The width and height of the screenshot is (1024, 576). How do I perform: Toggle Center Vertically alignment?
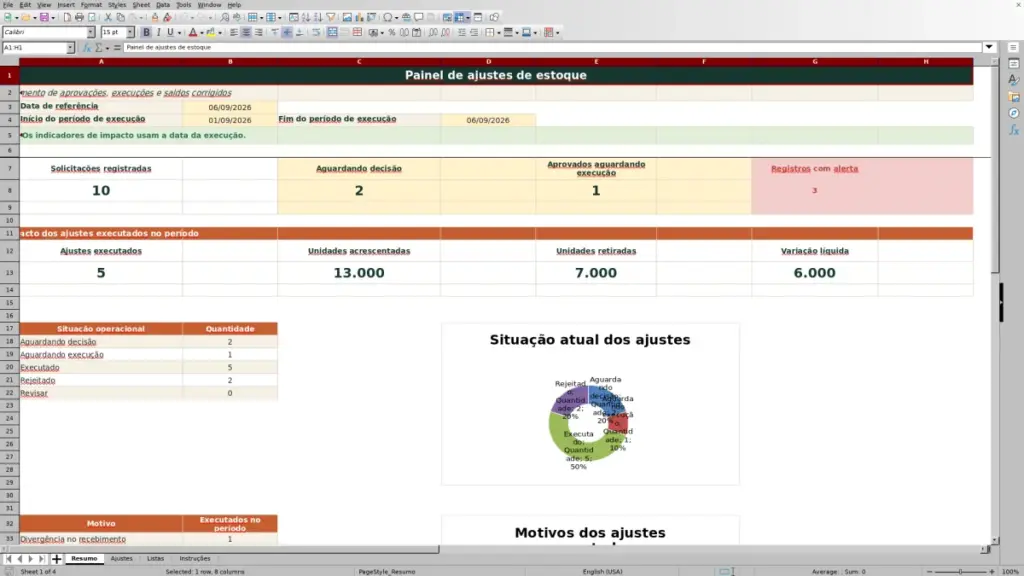(287, 33)
